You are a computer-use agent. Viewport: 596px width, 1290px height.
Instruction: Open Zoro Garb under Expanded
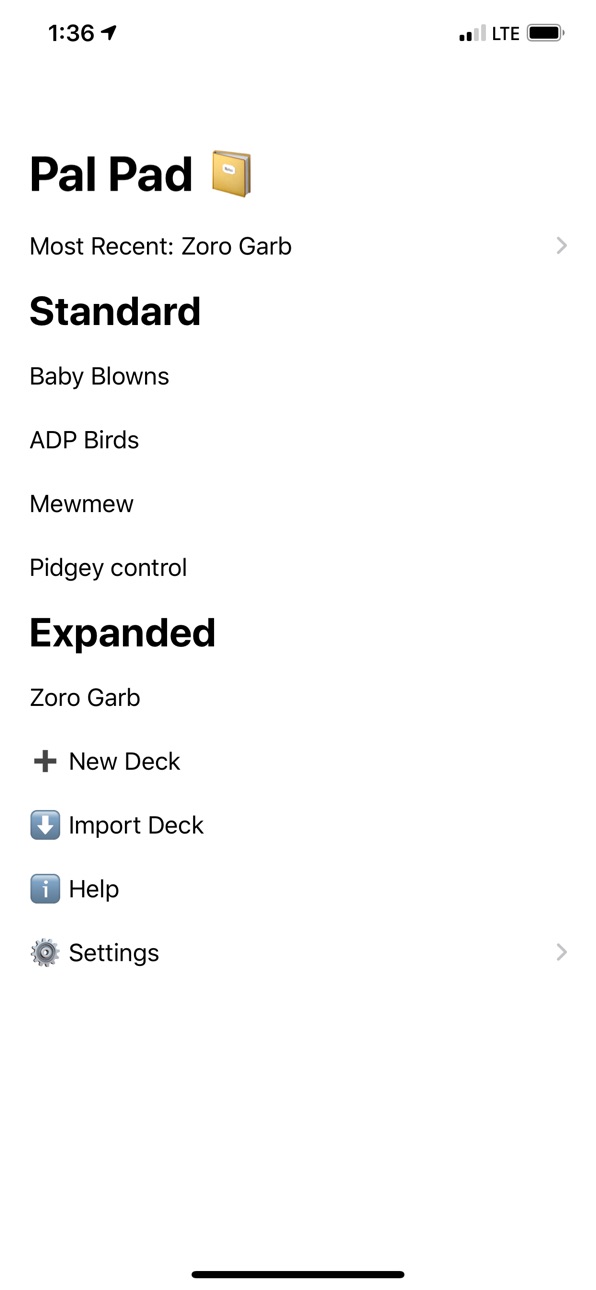pyautogui.click(x=85, y=698)
